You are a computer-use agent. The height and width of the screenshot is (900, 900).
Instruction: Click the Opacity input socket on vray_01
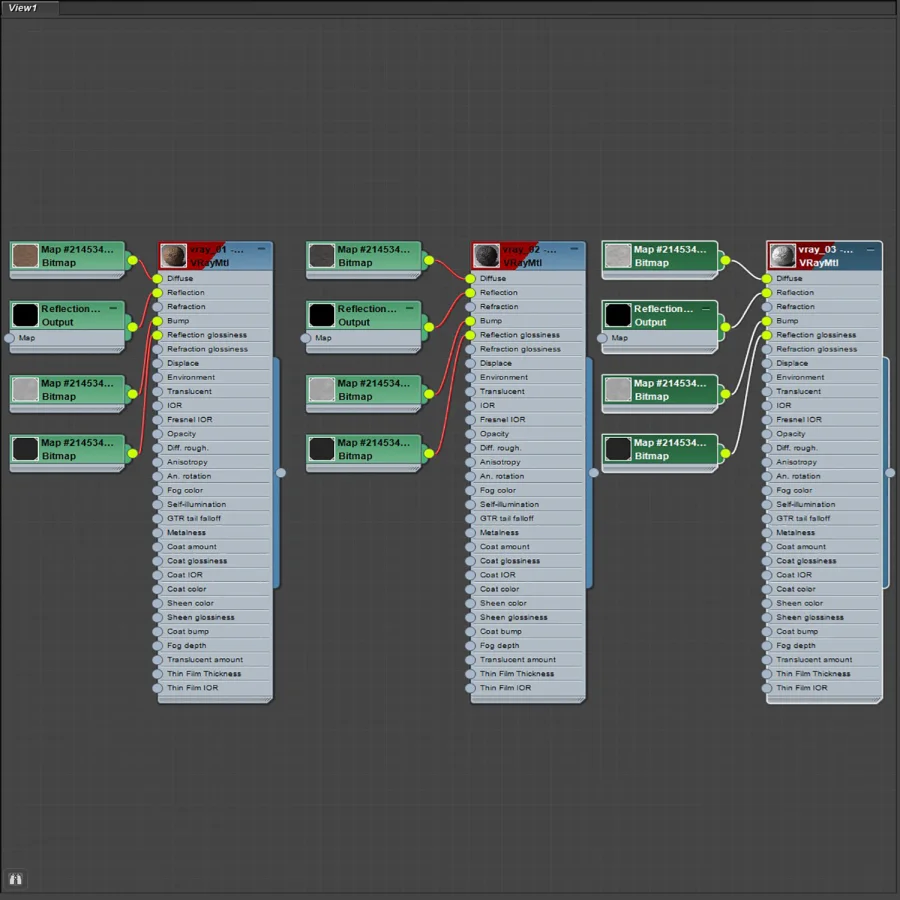(157, 434)
